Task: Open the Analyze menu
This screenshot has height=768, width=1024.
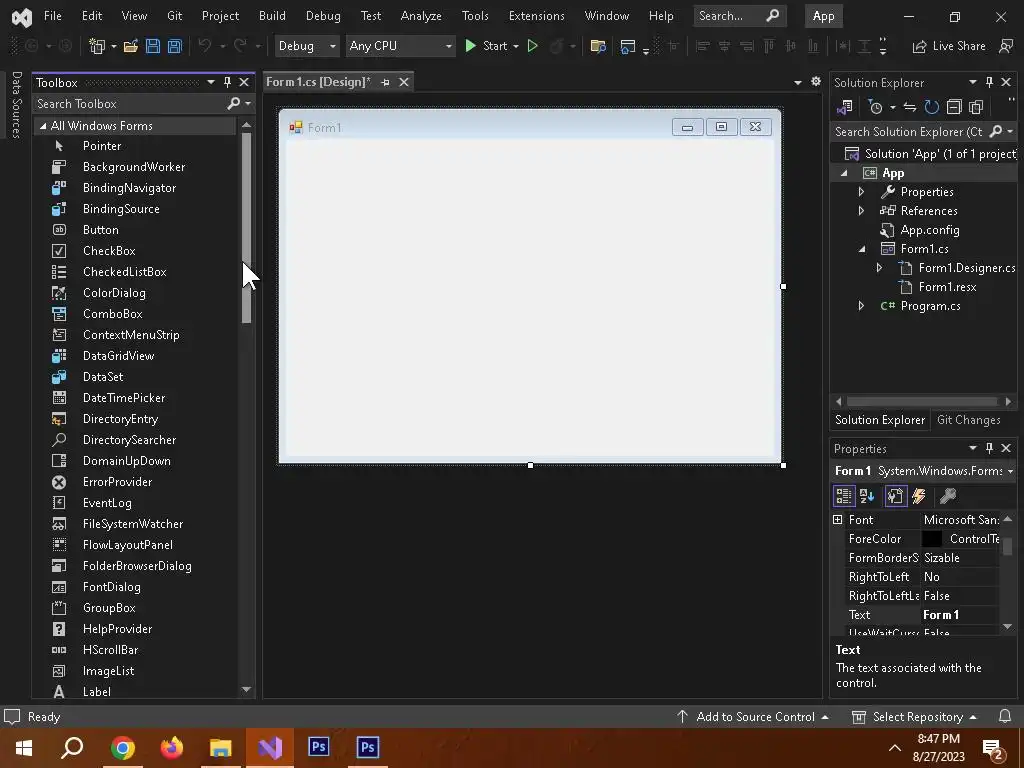Action: (421, 16)
